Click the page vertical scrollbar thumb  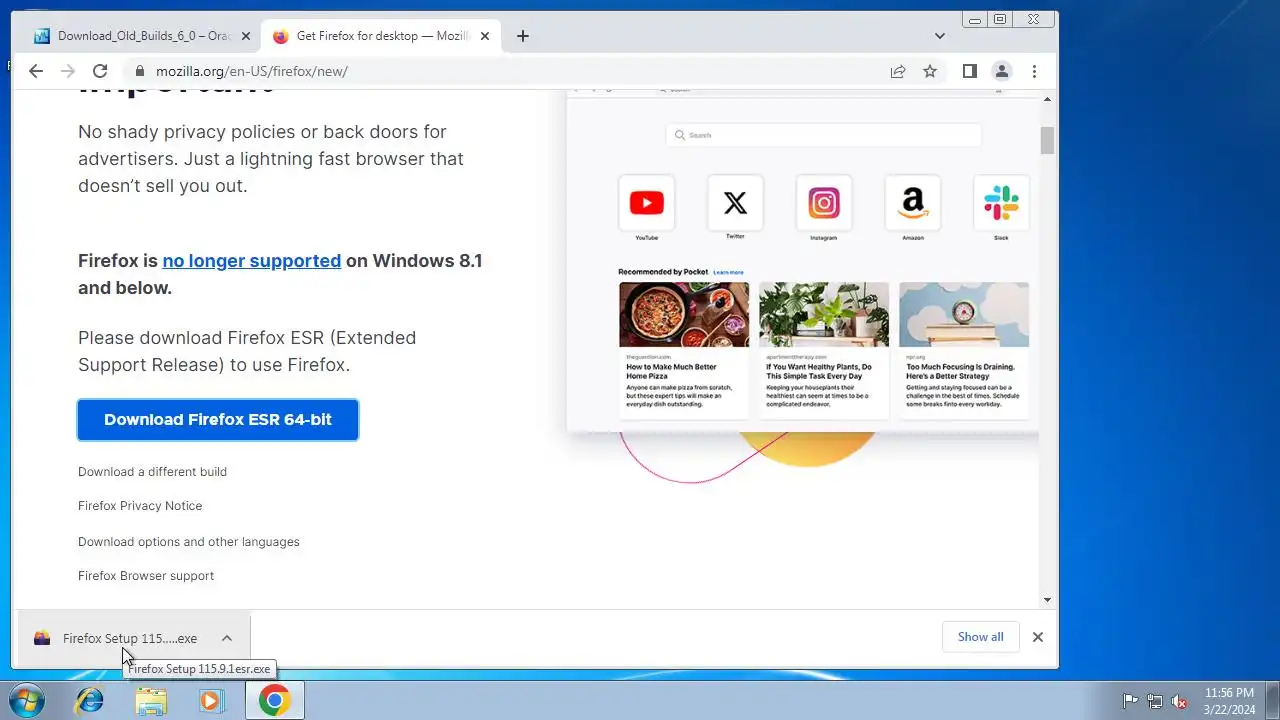(1047, 141)
